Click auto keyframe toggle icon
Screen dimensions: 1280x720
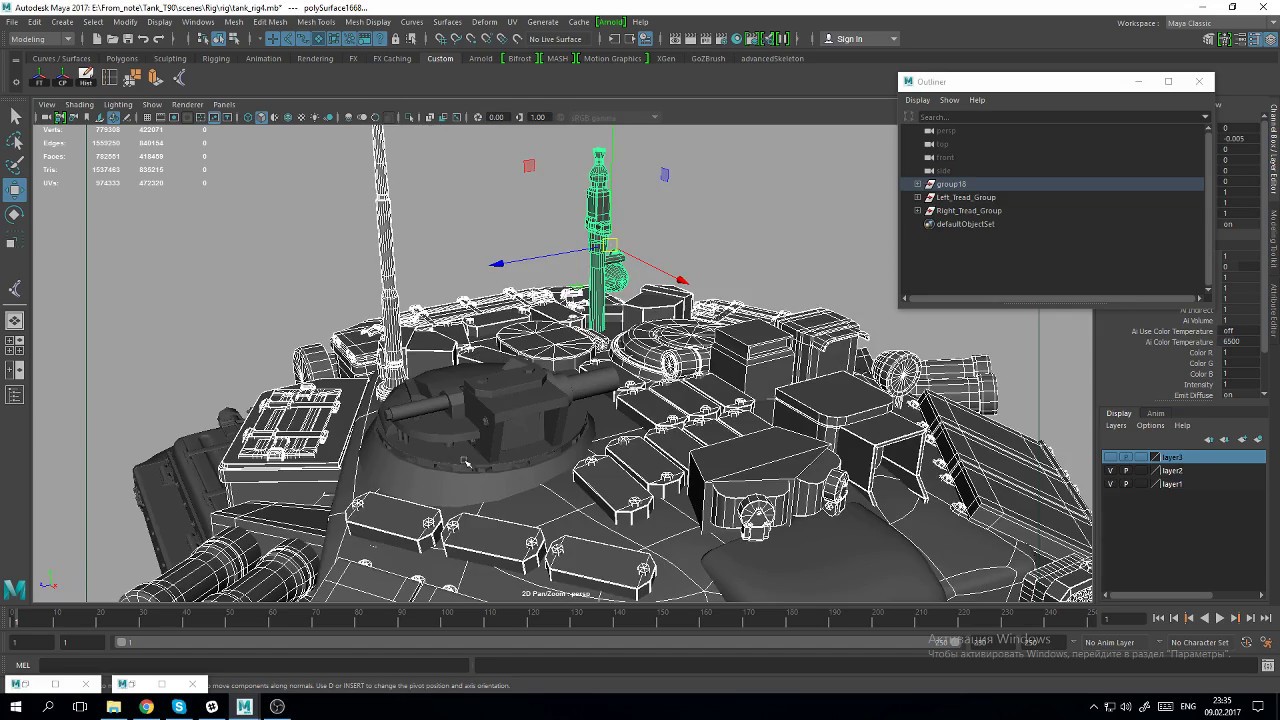1246,642
